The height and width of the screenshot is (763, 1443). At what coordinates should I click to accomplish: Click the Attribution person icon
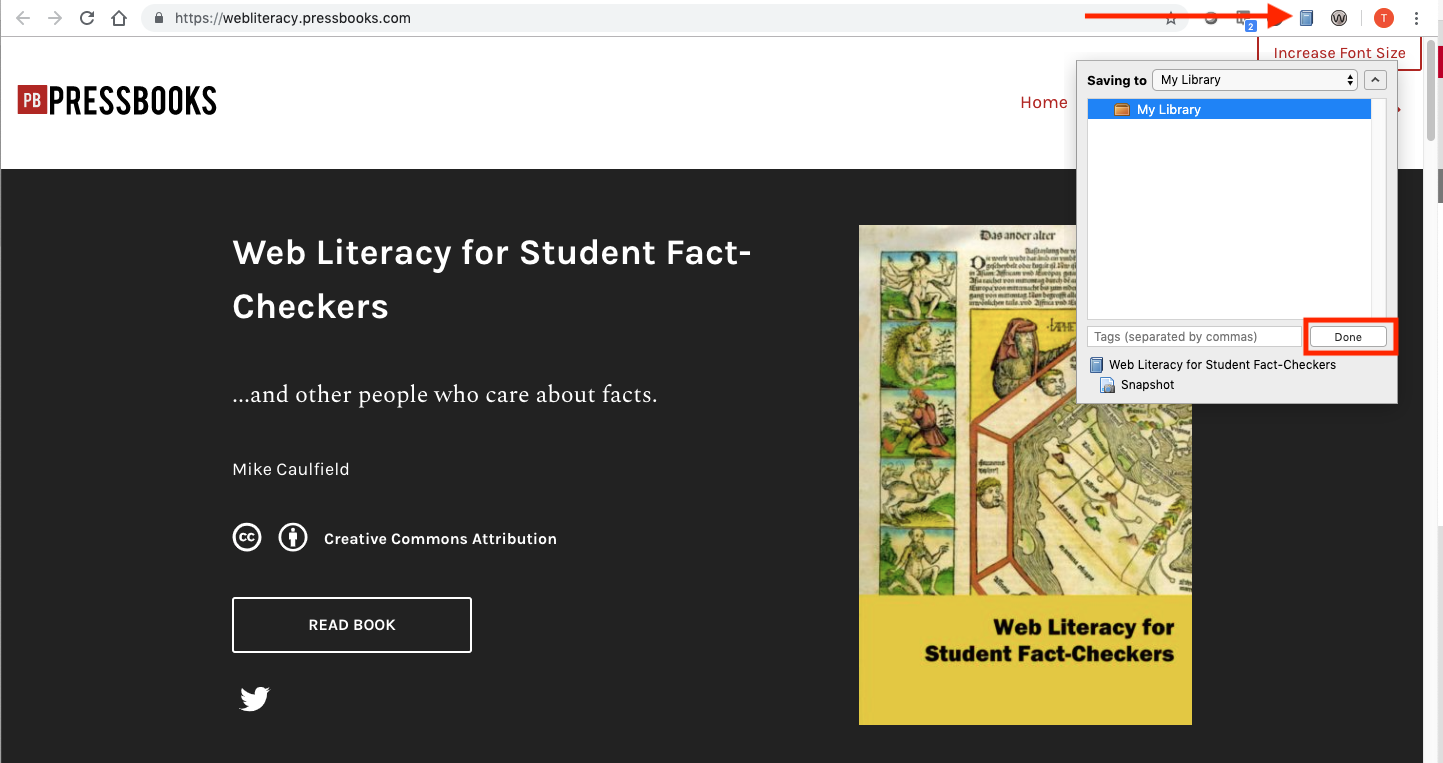point(293,538)
